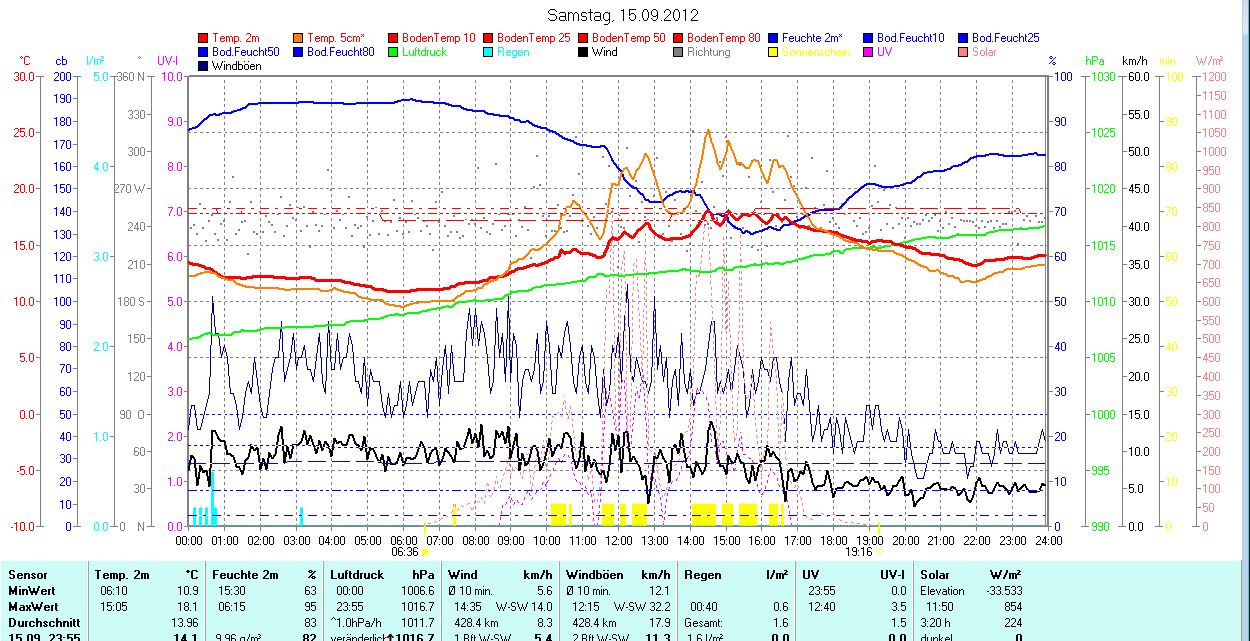Select the MaxWert row label

coord(35,607)
